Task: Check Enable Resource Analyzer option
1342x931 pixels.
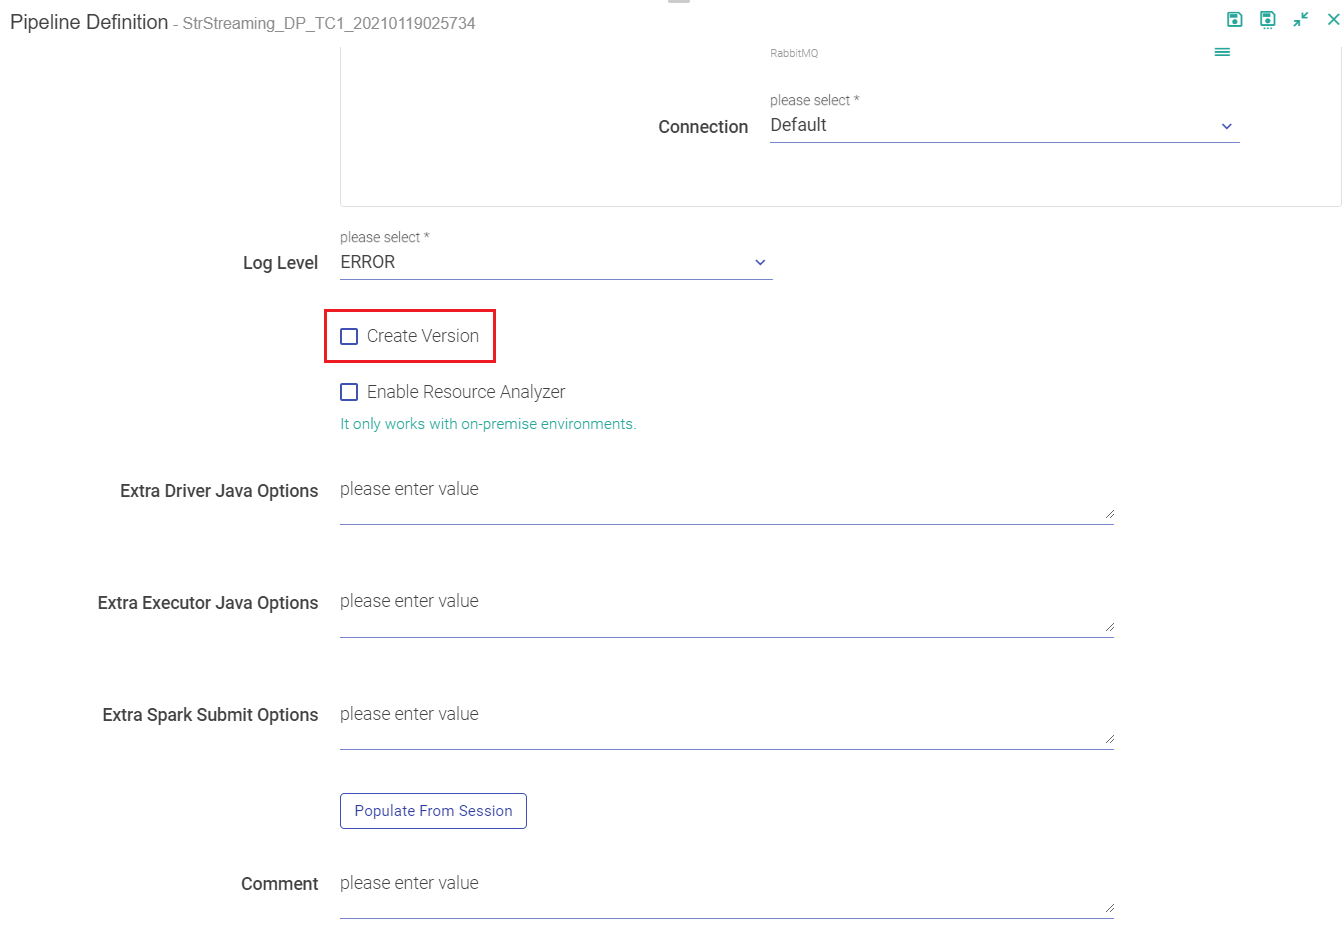Action: click(x=349, y=392)
